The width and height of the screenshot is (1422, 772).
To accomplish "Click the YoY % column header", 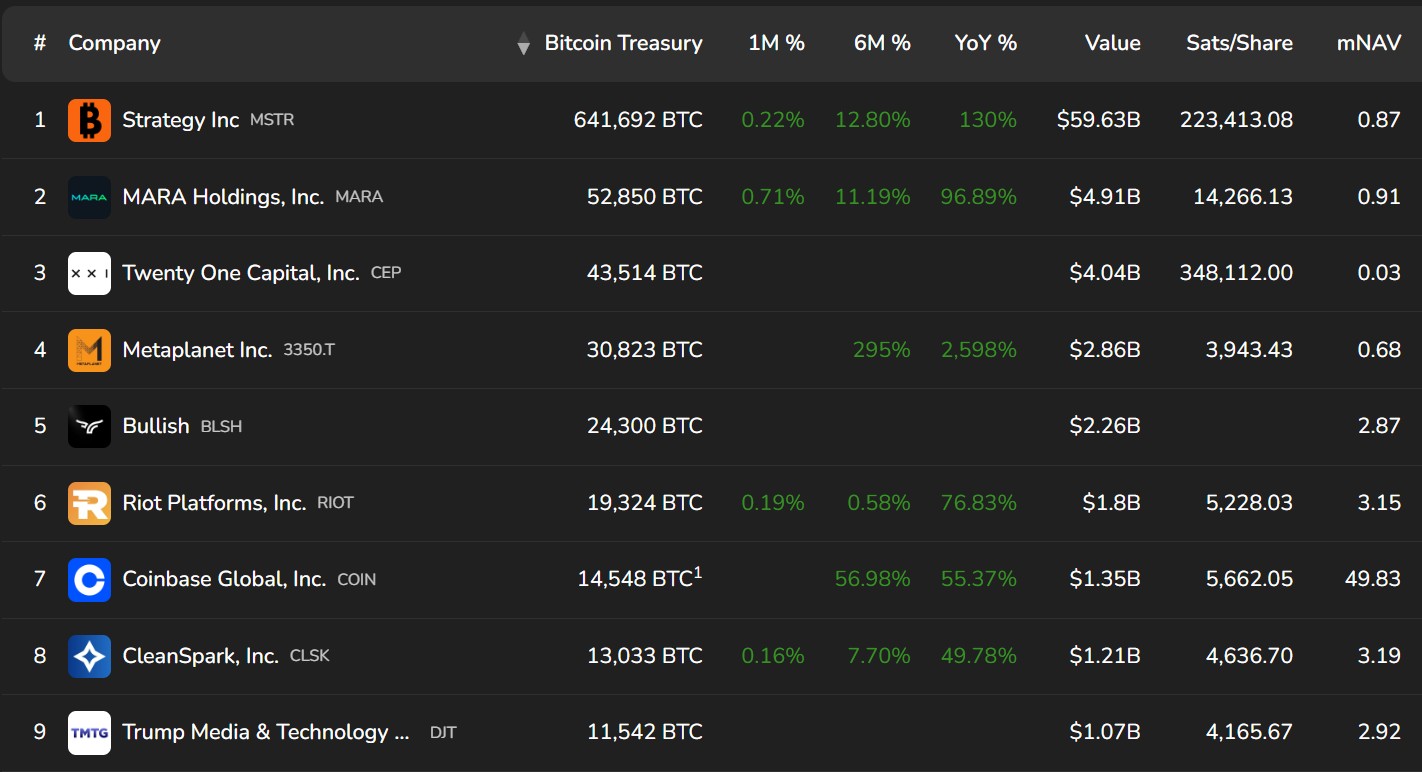I will (985, 43).
